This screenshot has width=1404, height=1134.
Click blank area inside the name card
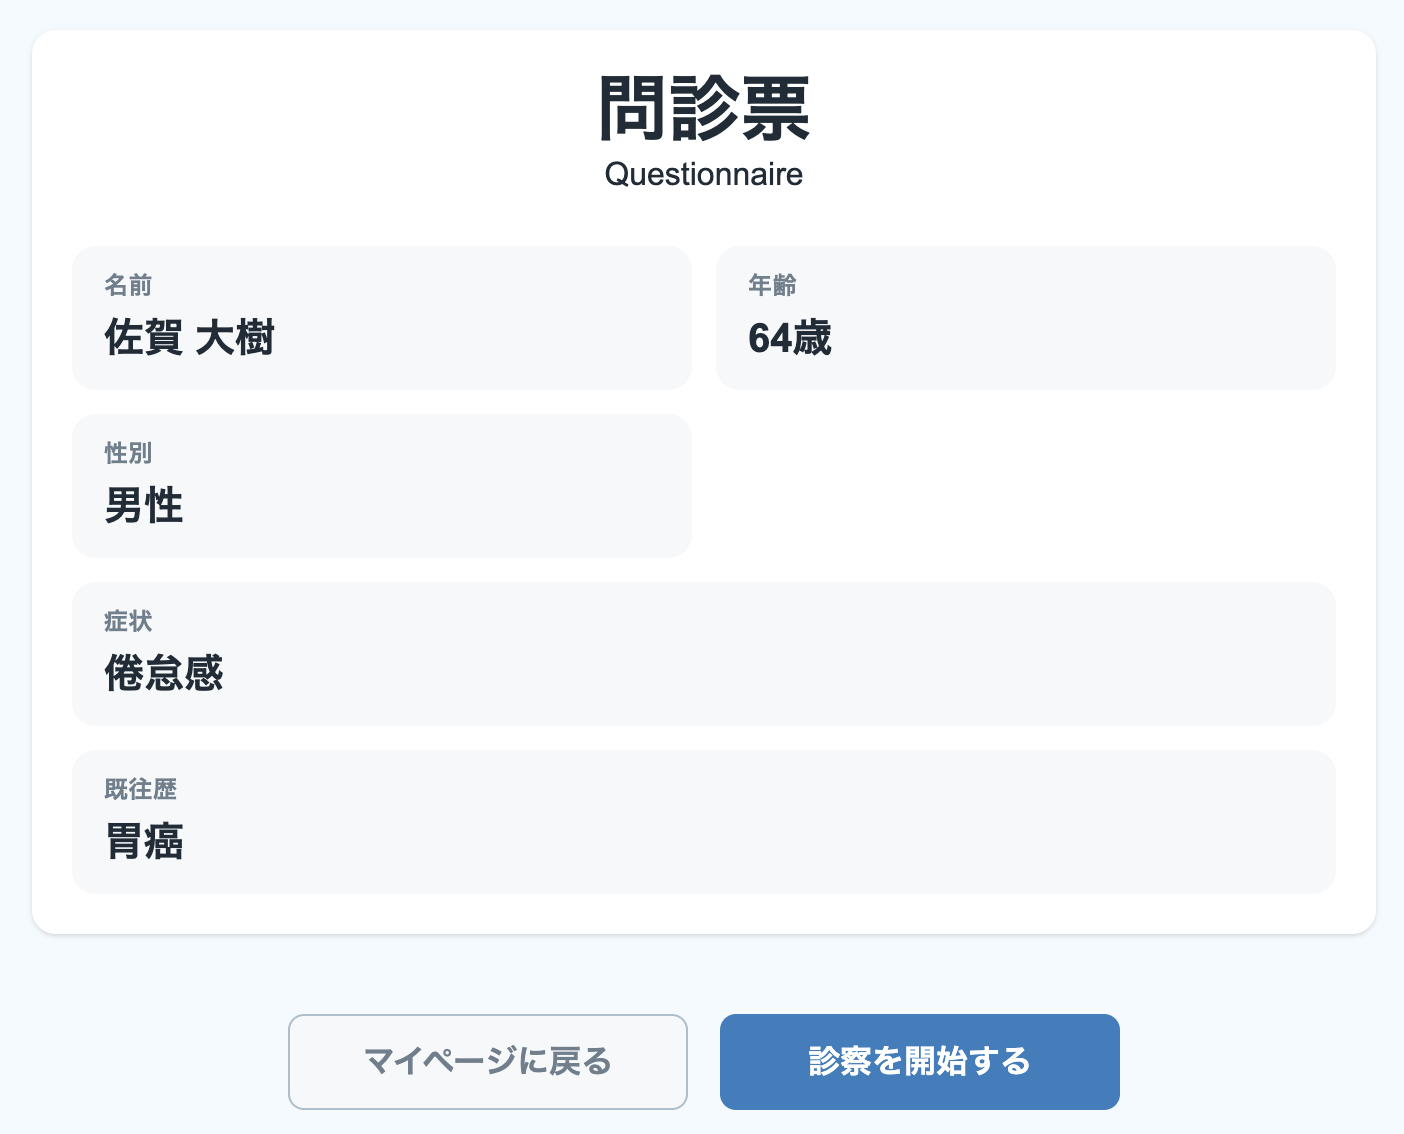[500, 320]
